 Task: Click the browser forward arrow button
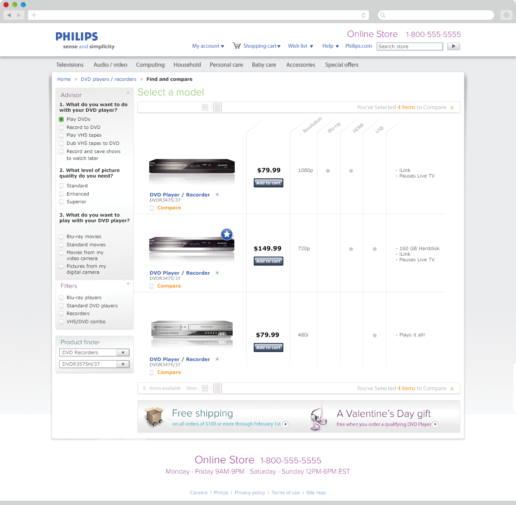click(19, 15)
